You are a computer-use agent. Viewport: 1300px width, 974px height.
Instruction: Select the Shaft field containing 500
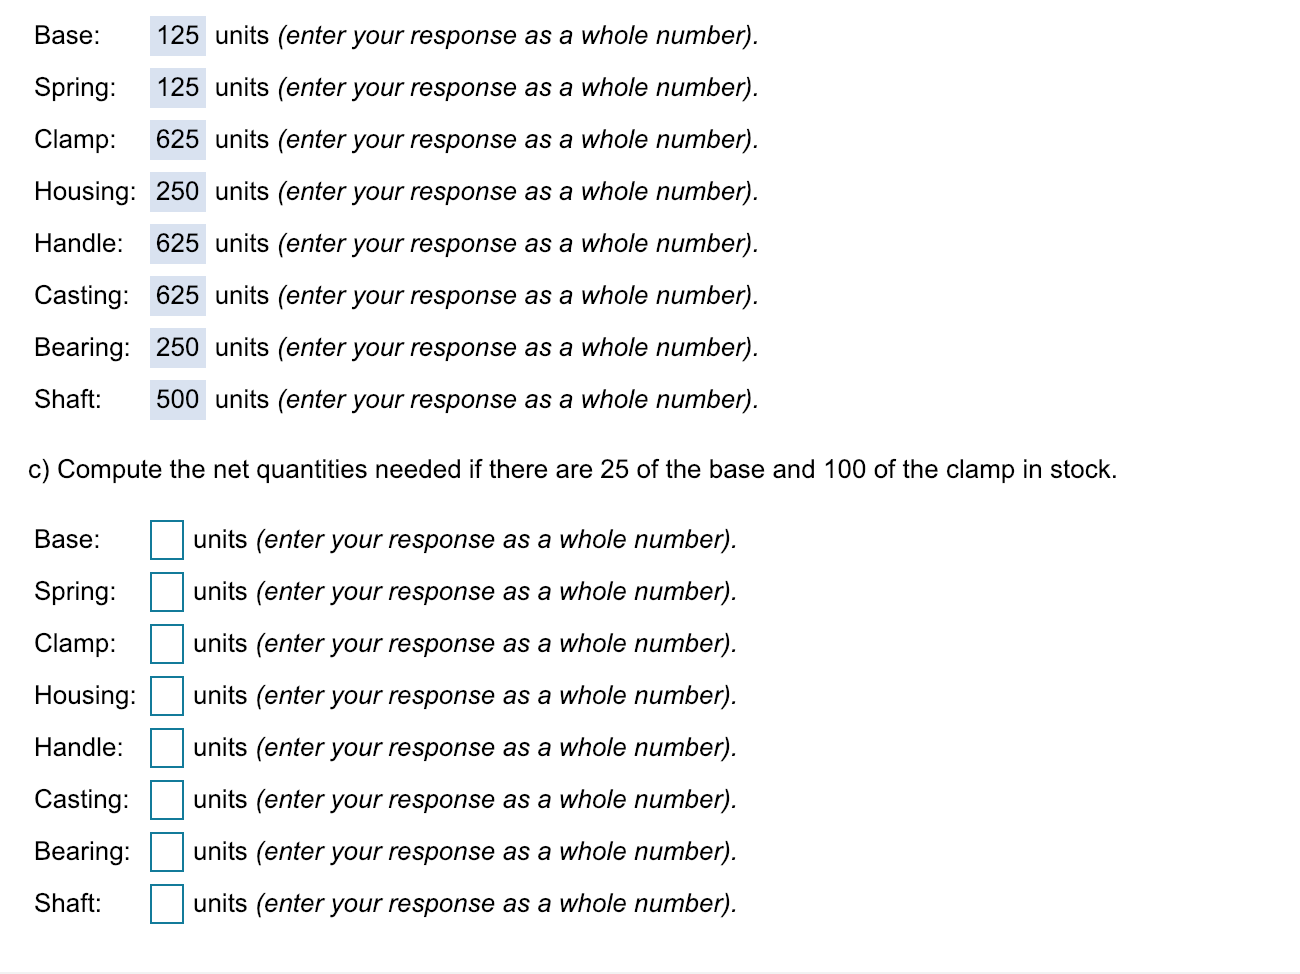(176, 399)
